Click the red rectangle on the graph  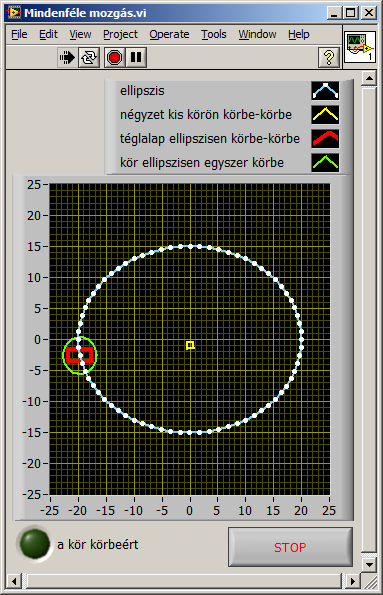point(80,355)
